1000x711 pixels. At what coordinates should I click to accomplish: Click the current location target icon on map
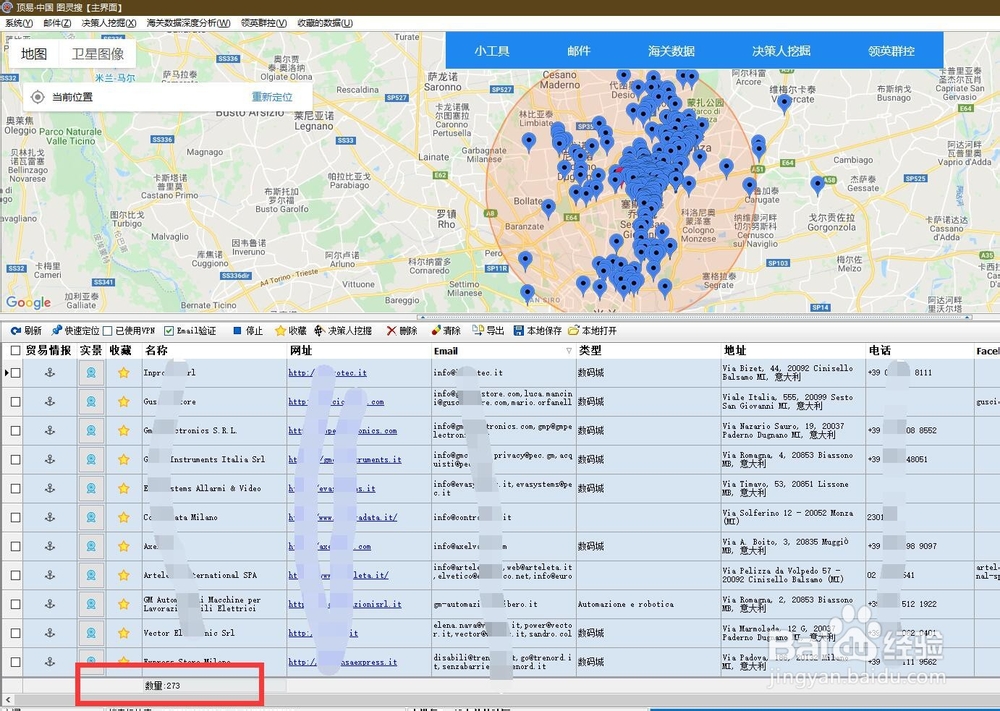pos(38,97)
